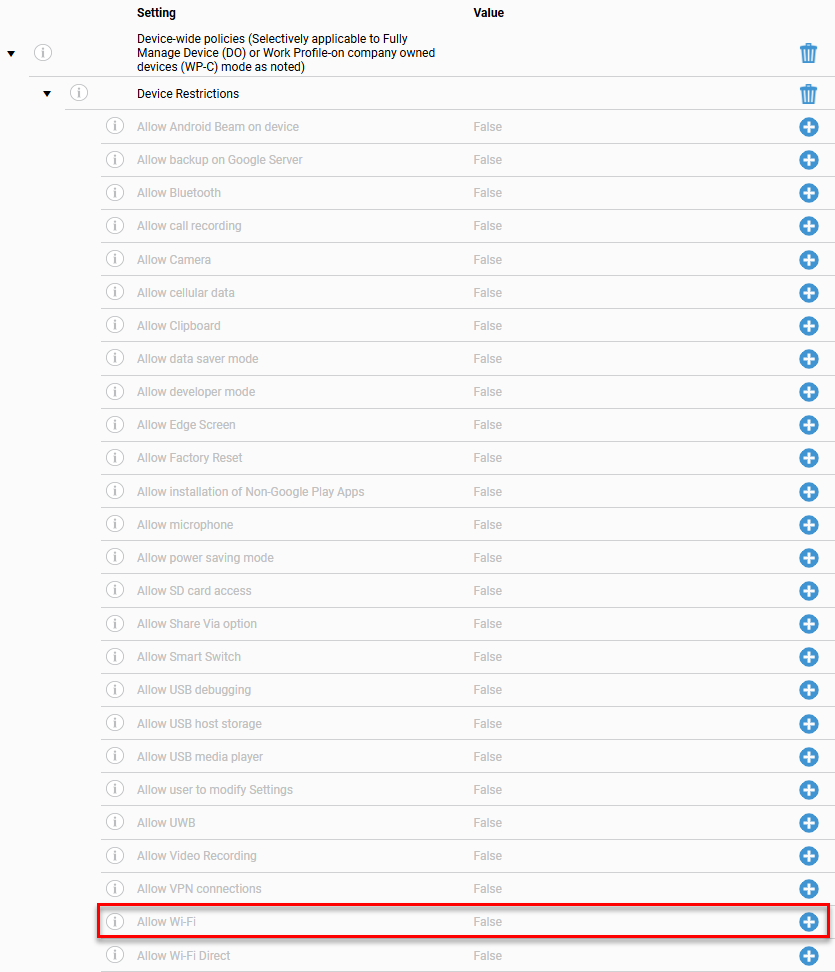Select the Allow Smart Switch label
The image size is (835, 972).
coord(189,656)
